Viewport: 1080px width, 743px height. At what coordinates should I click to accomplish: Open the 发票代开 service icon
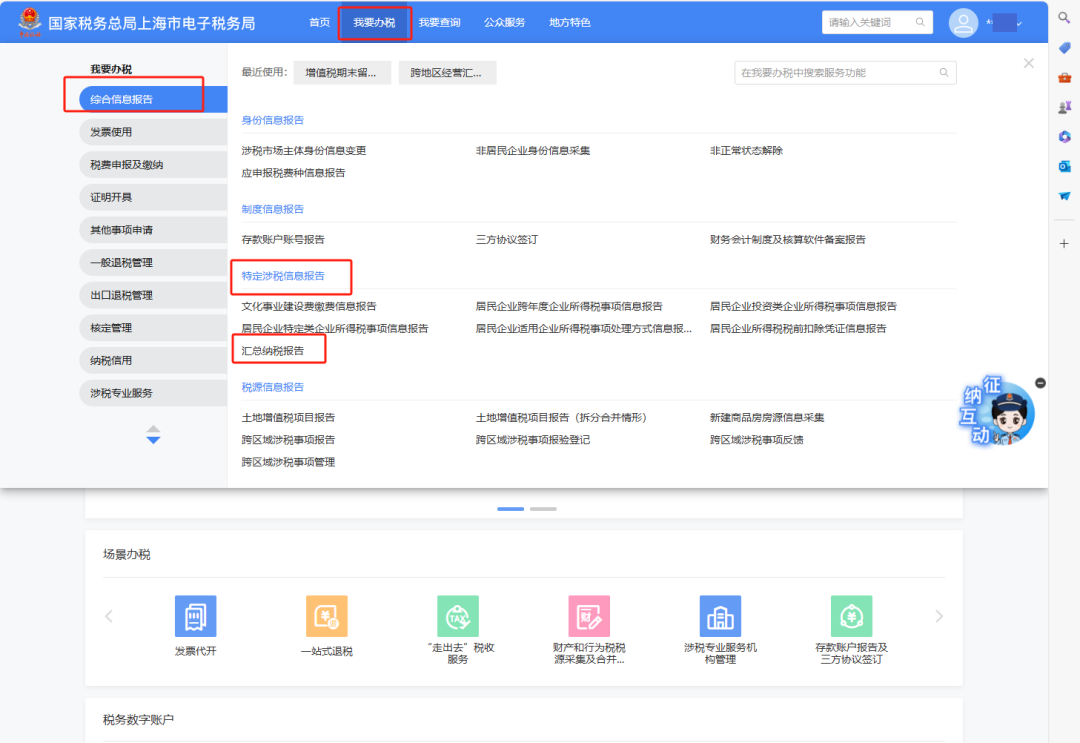[x=195, y=616]
